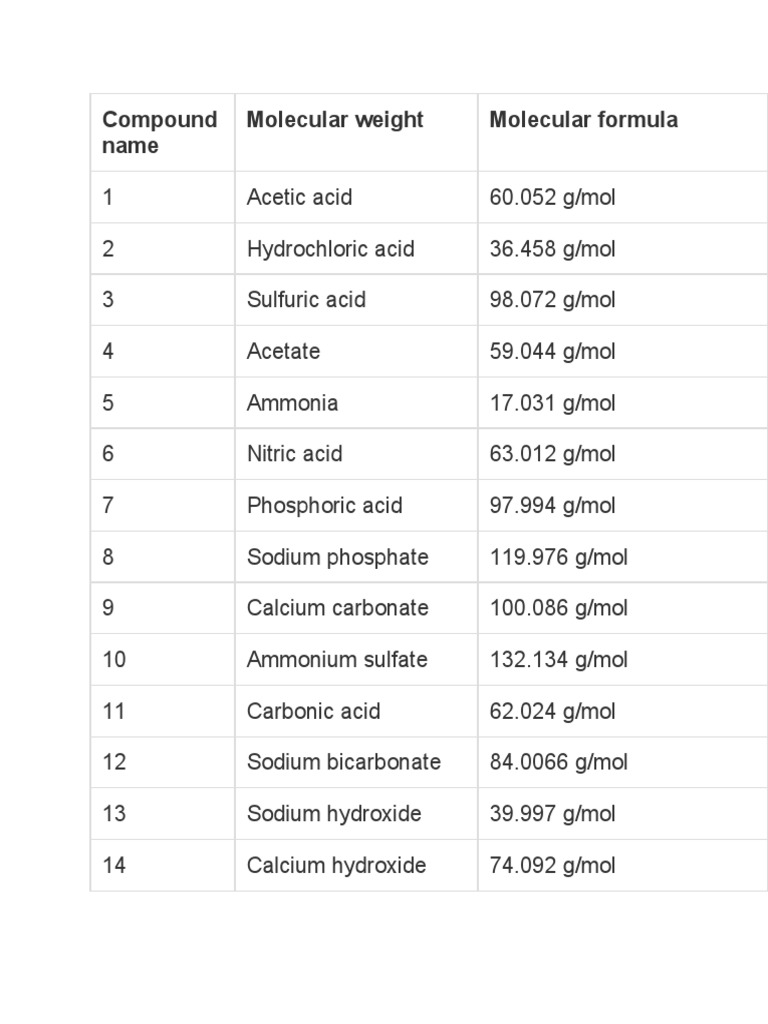Image resolution: width=768 pixels, height=1024 pixels.
Task: Click the Sulfuric acid entry
Action: 306,300
